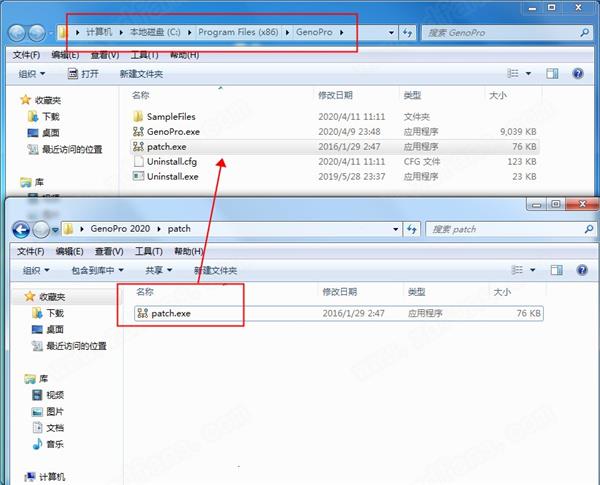Image resolution: width=600 pixels, height=485 pixels.
Task: Expand 组织 dropdown in patch window
Action: [36, 271]
